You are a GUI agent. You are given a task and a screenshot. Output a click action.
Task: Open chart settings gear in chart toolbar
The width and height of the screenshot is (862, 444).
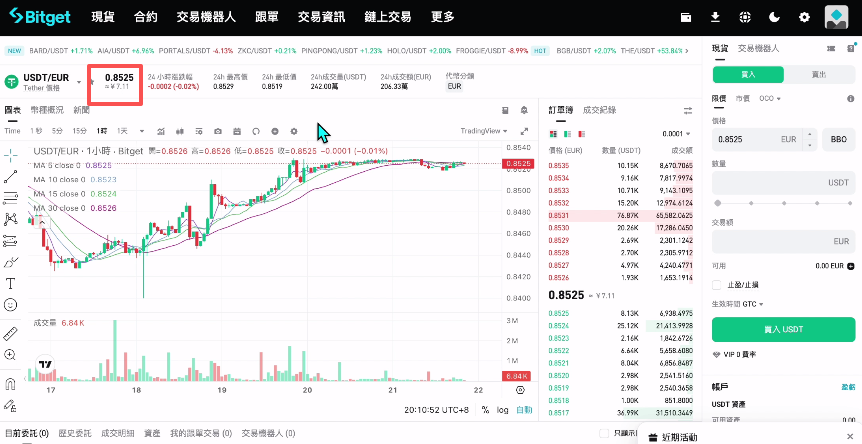click(x=293, y=131)
